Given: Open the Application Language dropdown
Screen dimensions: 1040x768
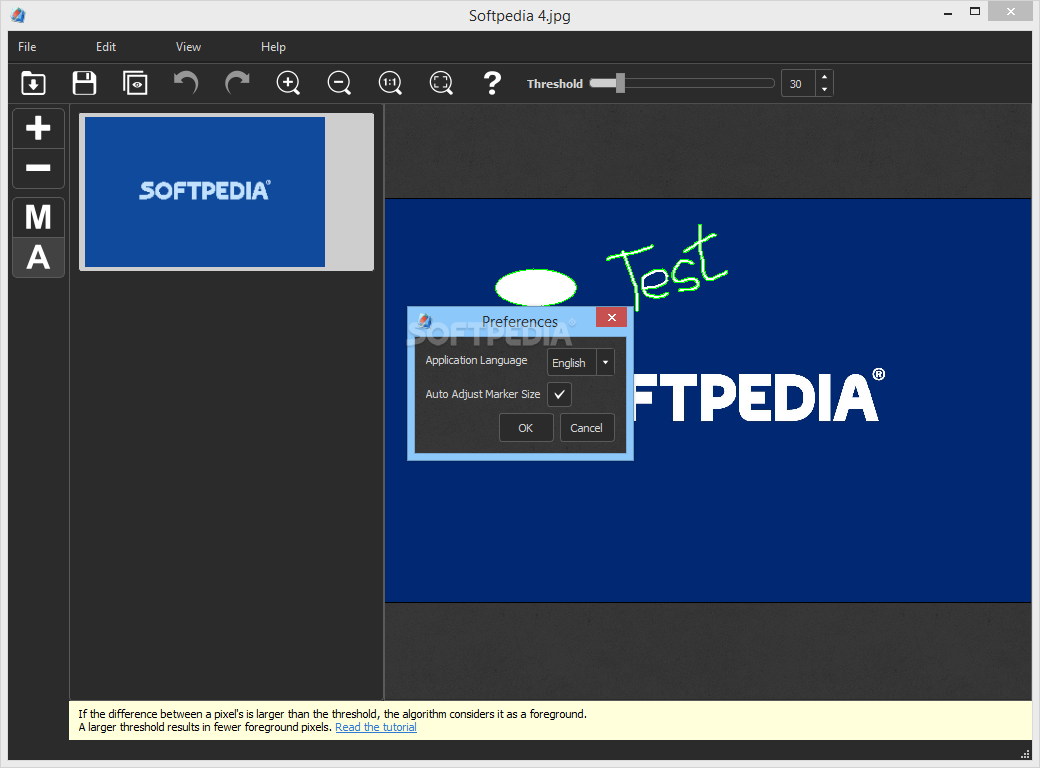Looking at the screenshot, I should [581, 363].
